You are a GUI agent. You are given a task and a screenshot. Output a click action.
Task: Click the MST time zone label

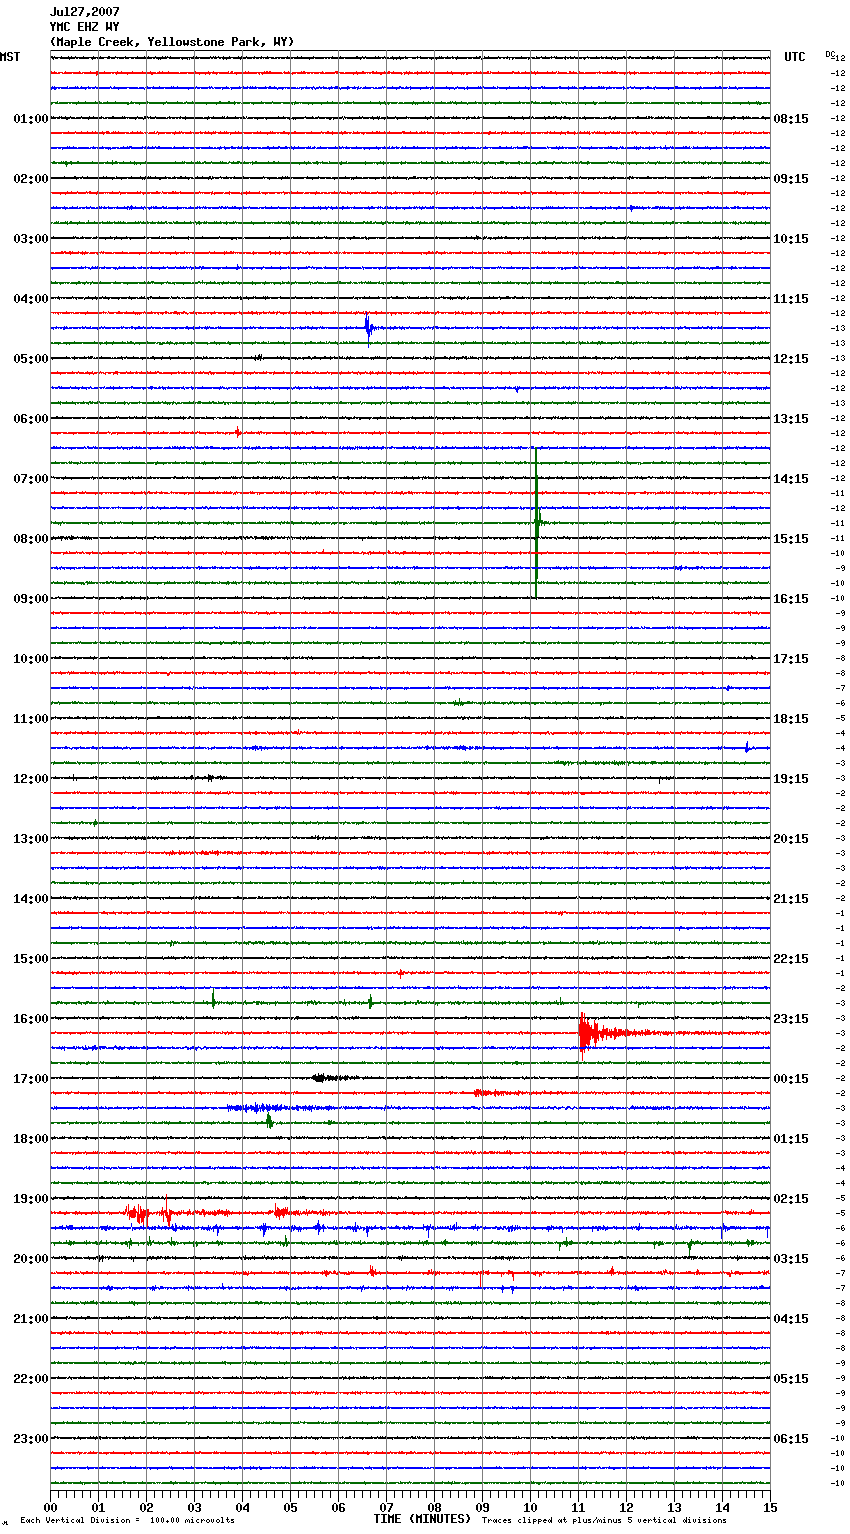click(x=10, y=57)
